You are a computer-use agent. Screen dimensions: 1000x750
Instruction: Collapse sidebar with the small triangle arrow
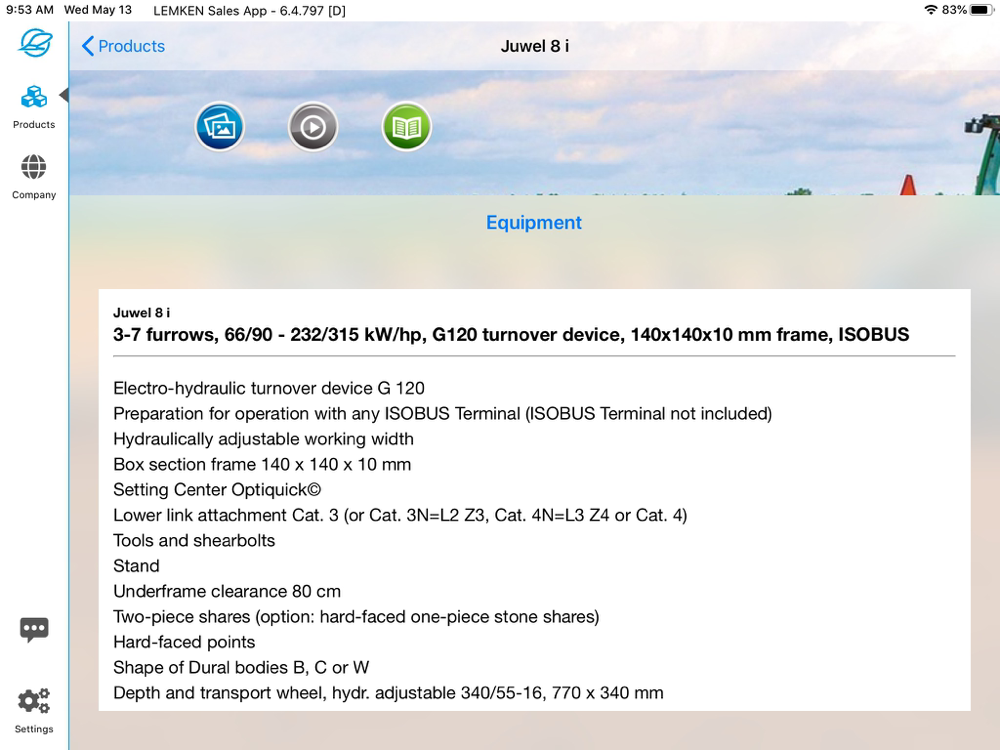tap(64, 95)
